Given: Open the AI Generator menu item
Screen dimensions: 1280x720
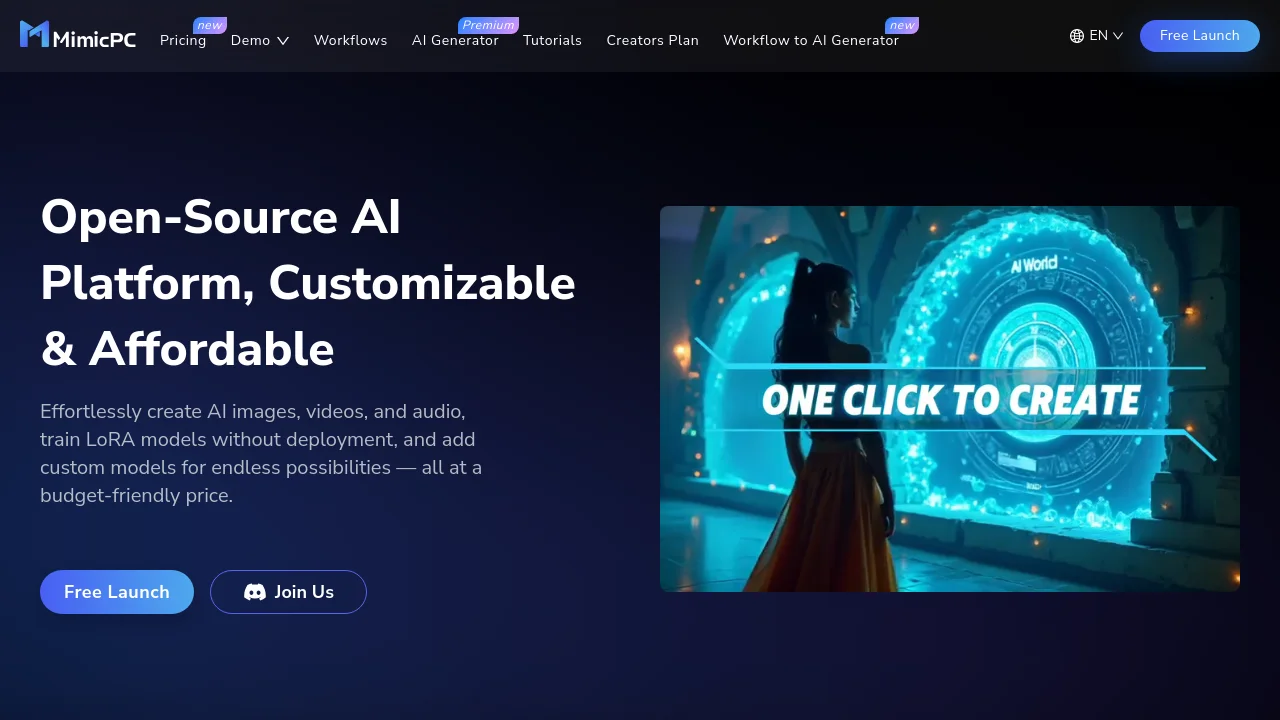Looking at the screenshot, I should (455, 41).
